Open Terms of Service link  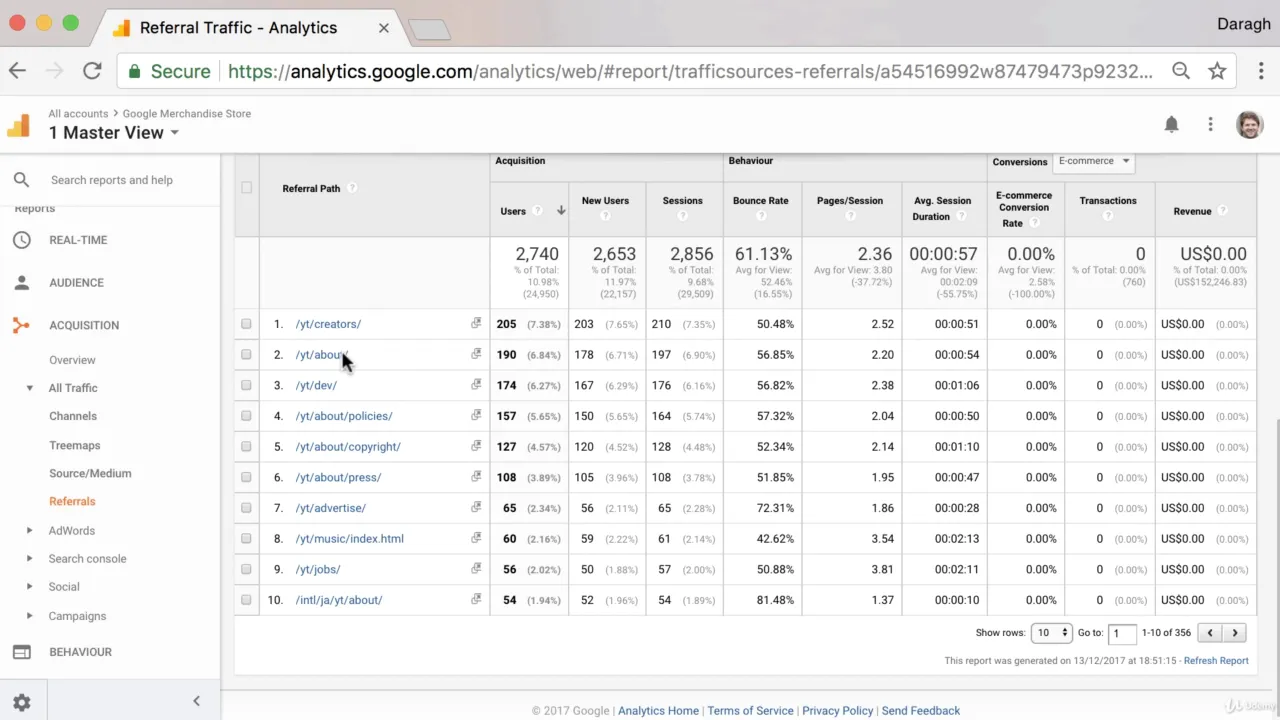click(750, 711)
